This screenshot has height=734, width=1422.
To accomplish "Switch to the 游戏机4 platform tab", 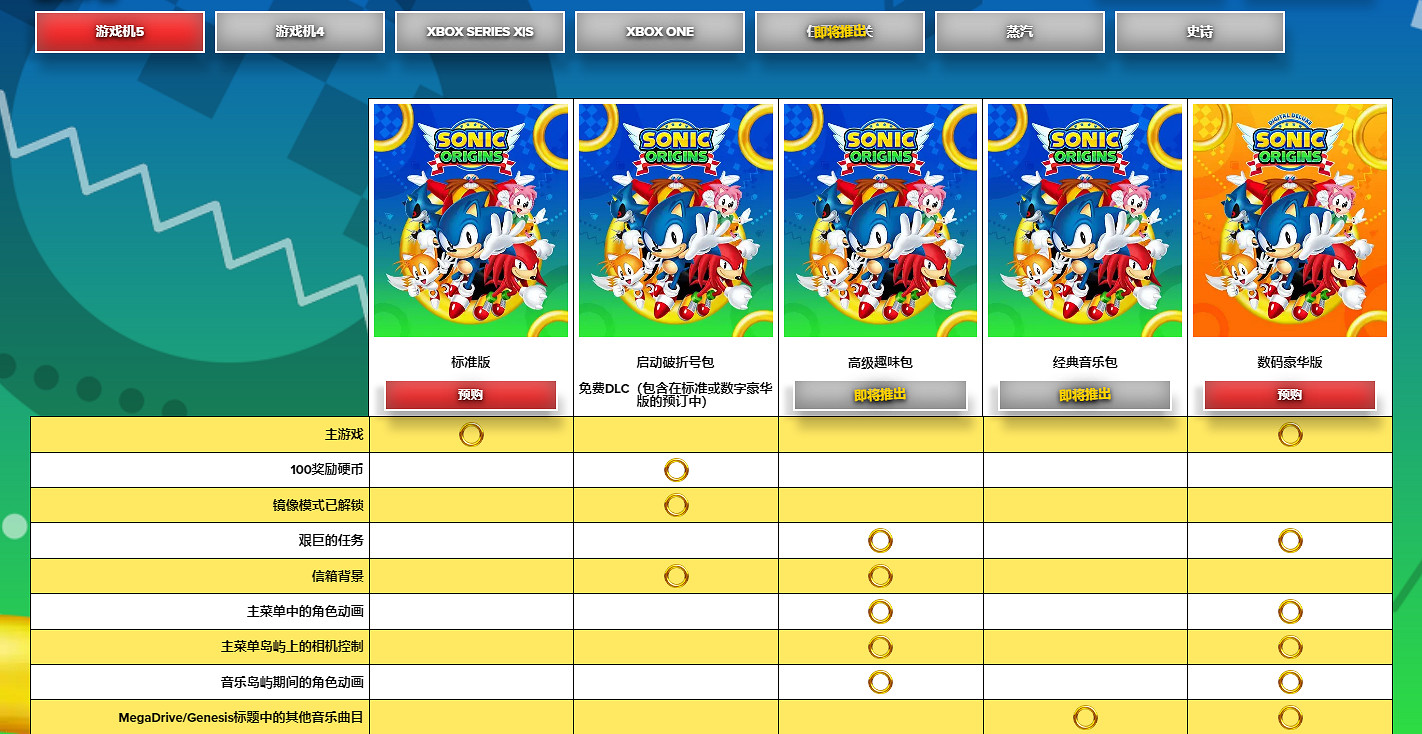I will [300, 32].
